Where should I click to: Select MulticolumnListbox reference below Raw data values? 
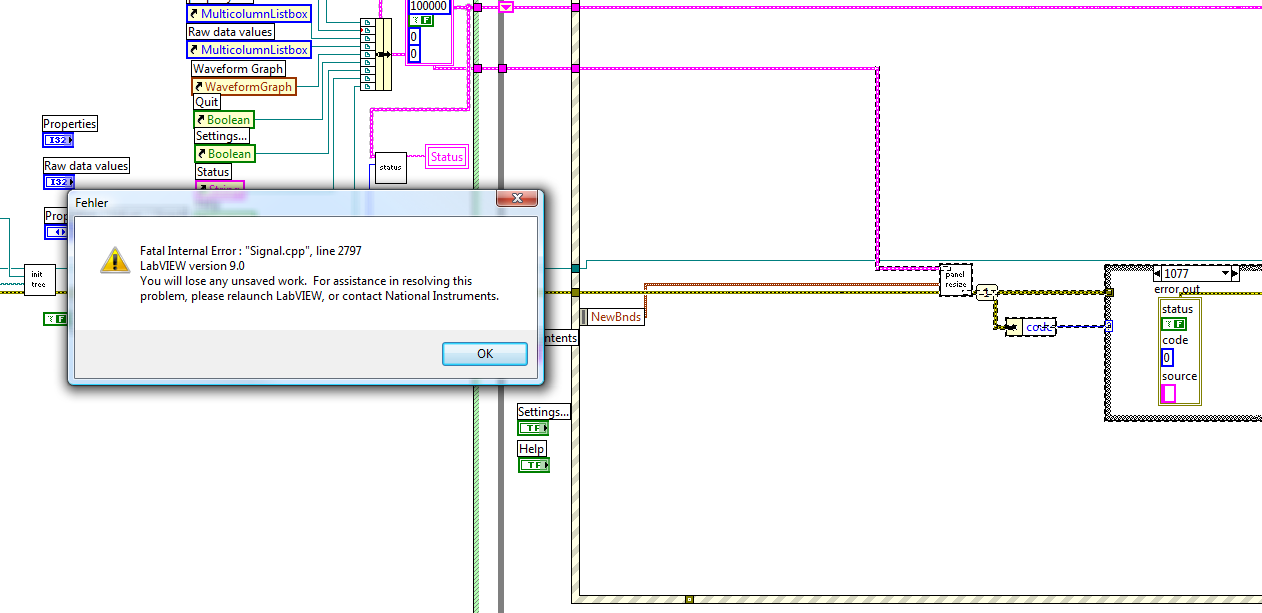(x=249, y=50)
